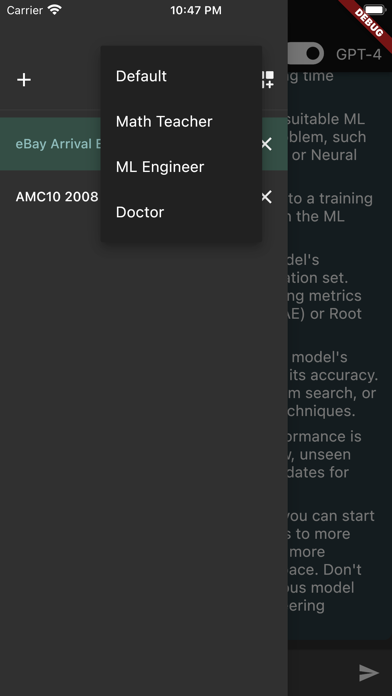The image size is (392, 696).
Task: Tap the plus icon for new chat
Action: (24, 80)
